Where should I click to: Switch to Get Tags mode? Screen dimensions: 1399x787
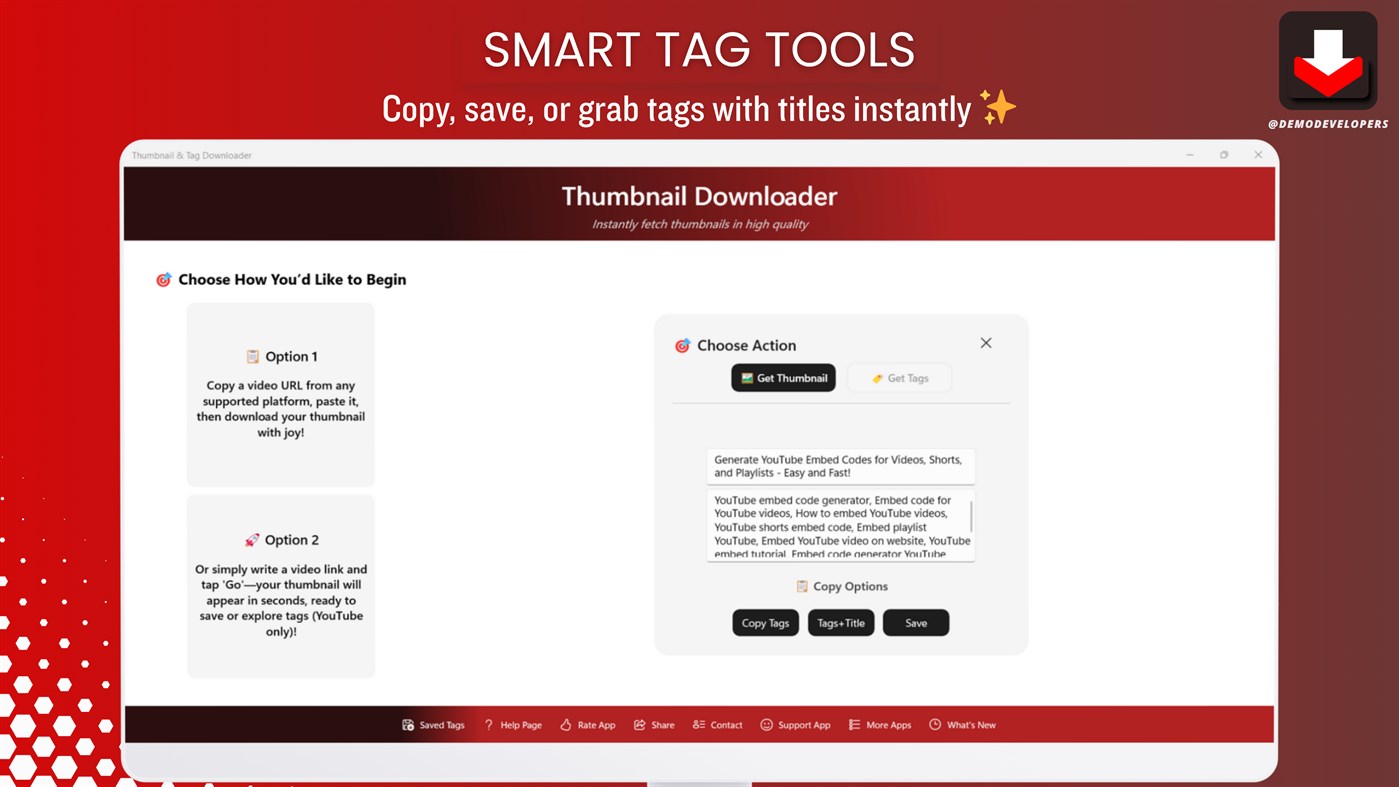coord(898,377)
